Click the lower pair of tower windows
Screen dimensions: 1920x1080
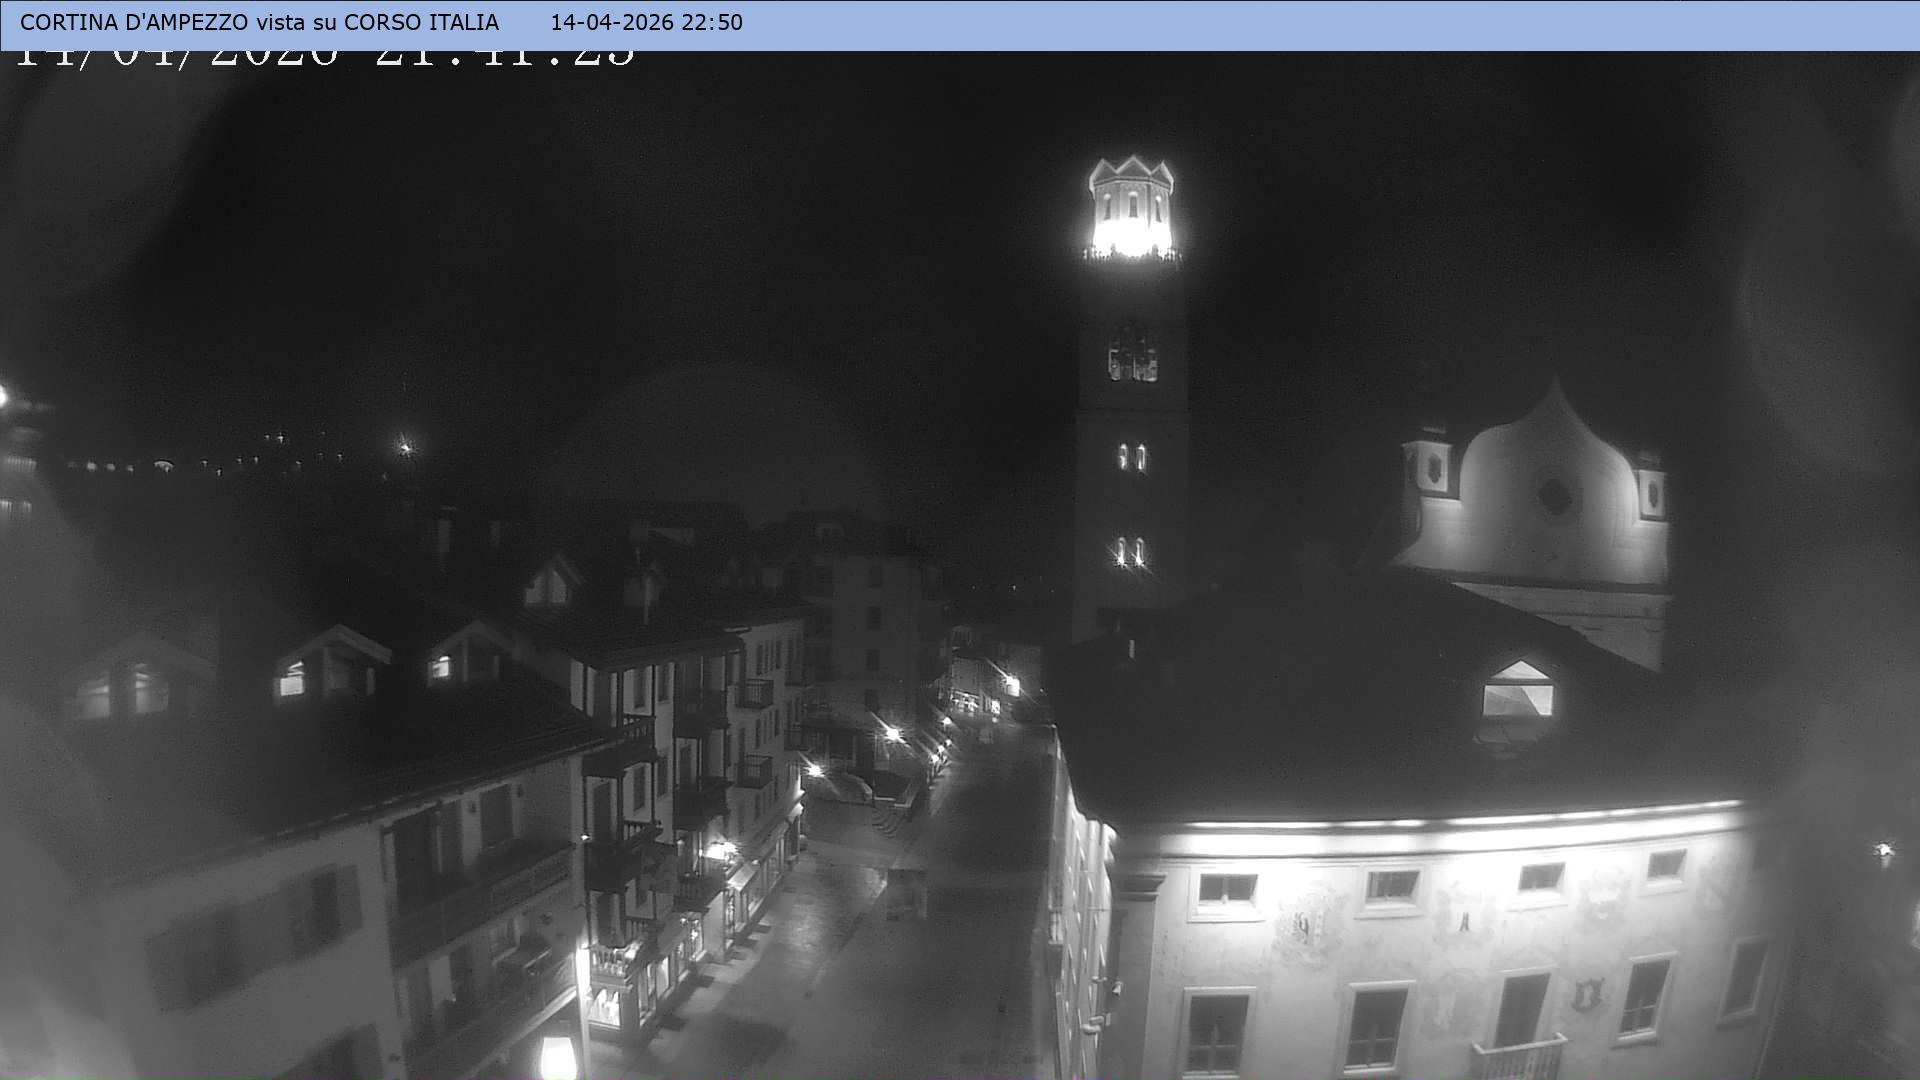pyautogui.click(x=1130, y=551)
